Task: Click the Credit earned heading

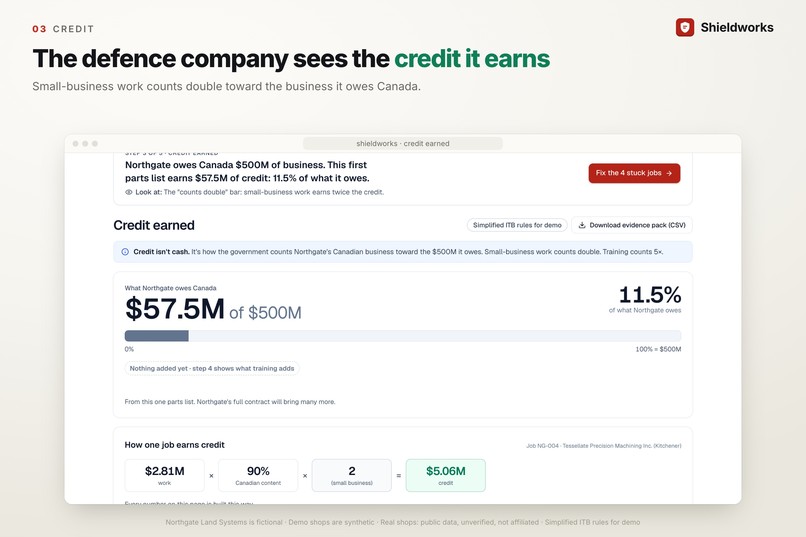Action: [x=154, y=225]
